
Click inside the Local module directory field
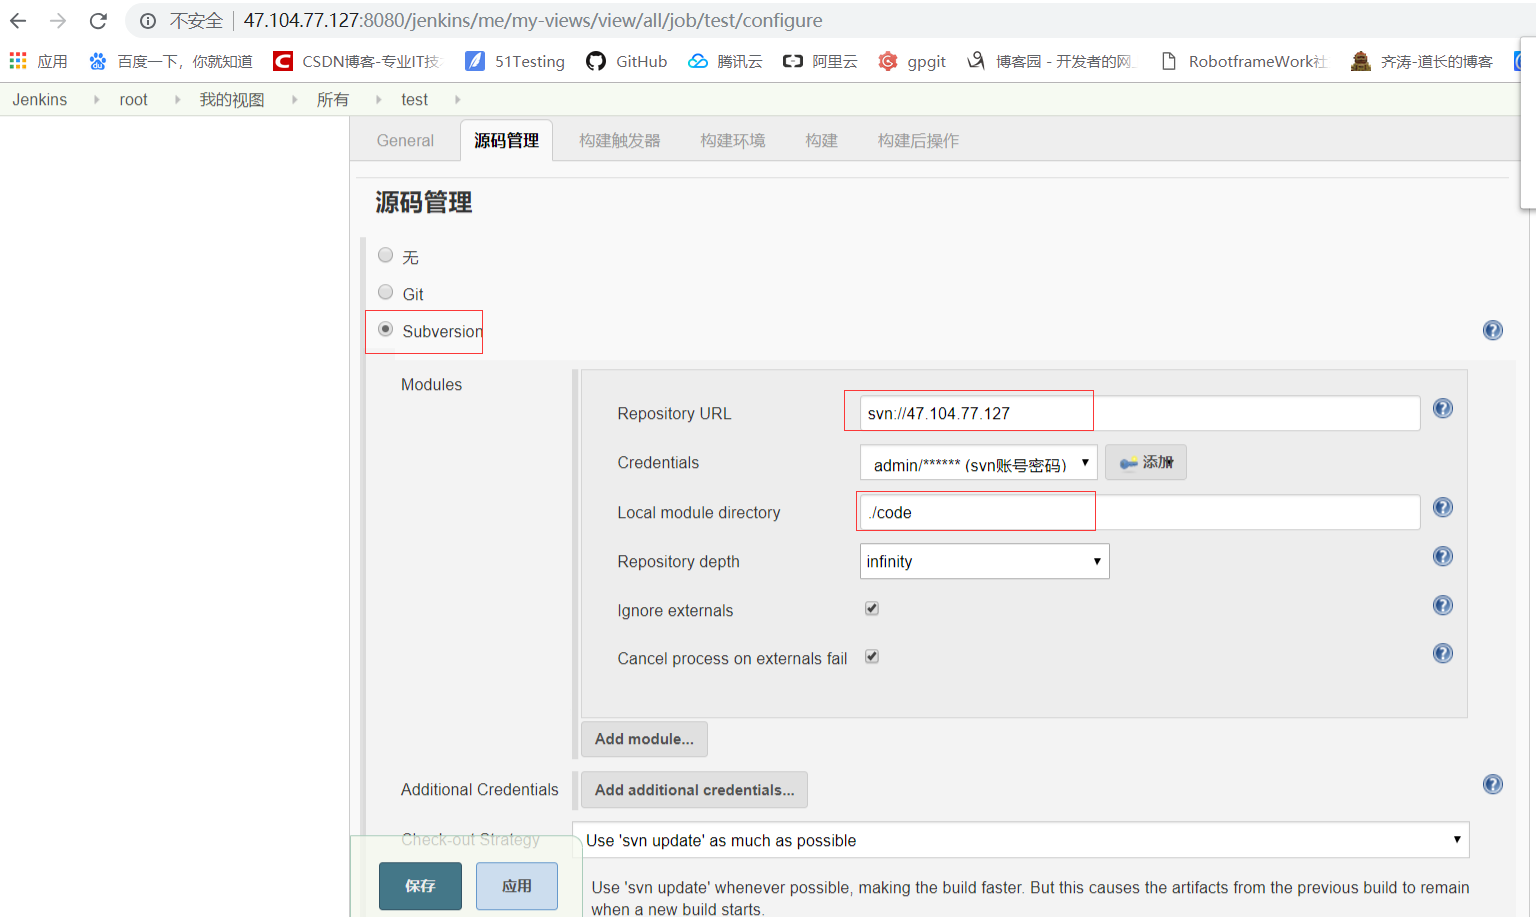(x=975, y=512)
